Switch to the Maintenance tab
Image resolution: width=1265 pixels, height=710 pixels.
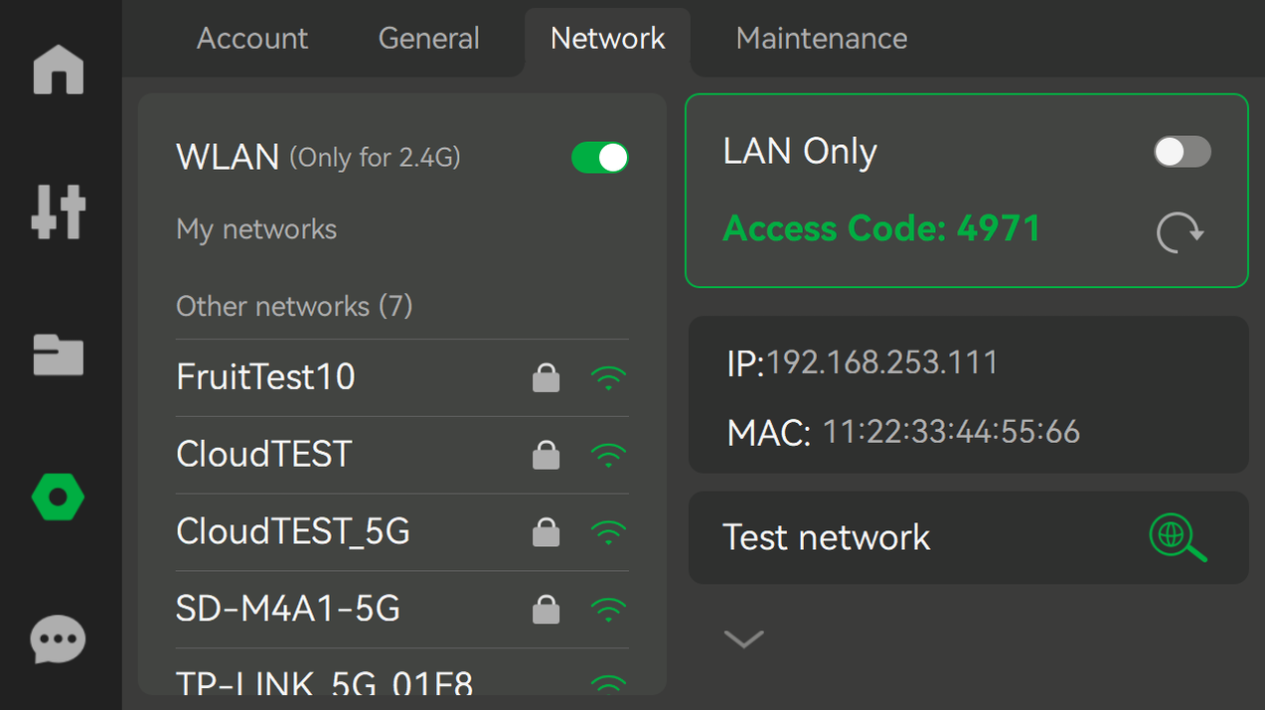click(822, 39)
